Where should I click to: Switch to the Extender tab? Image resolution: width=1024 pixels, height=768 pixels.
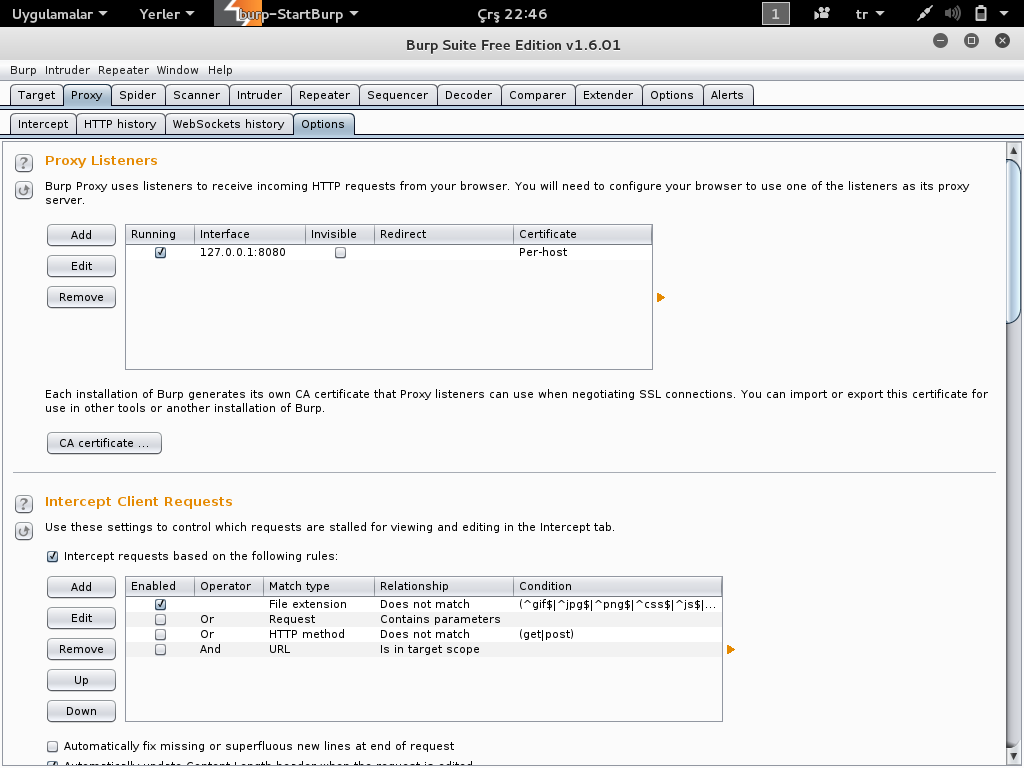coord(607,95)
